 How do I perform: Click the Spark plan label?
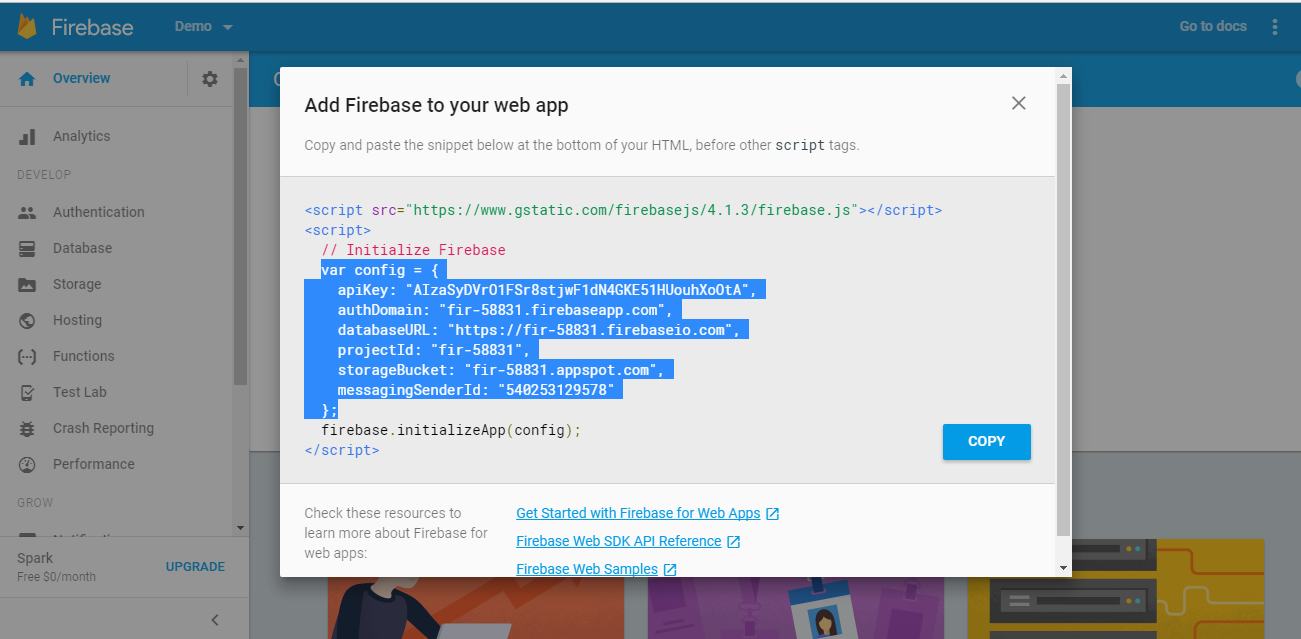coord(35,558)
